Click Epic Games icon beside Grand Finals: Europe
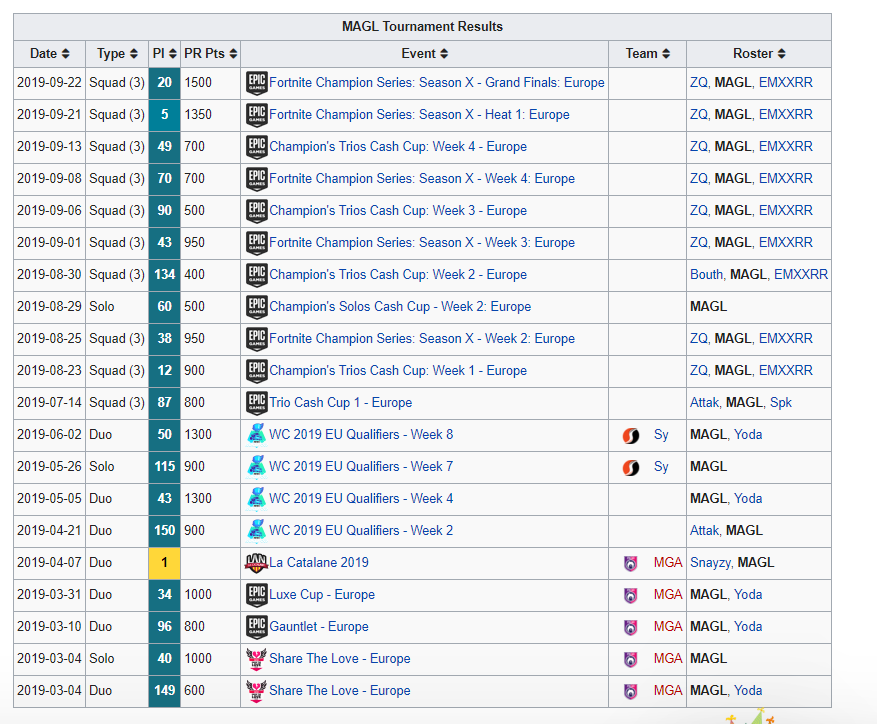This screenshot has height=724, width=877. tap(257, 83)
